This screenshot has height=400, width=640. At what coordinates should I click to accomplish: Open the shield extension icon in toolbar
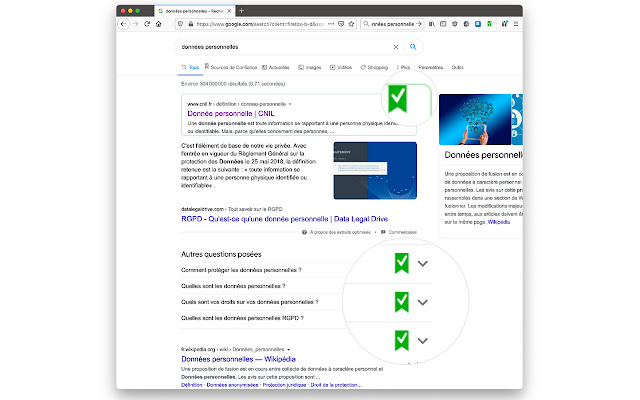[x=455, y=24]
